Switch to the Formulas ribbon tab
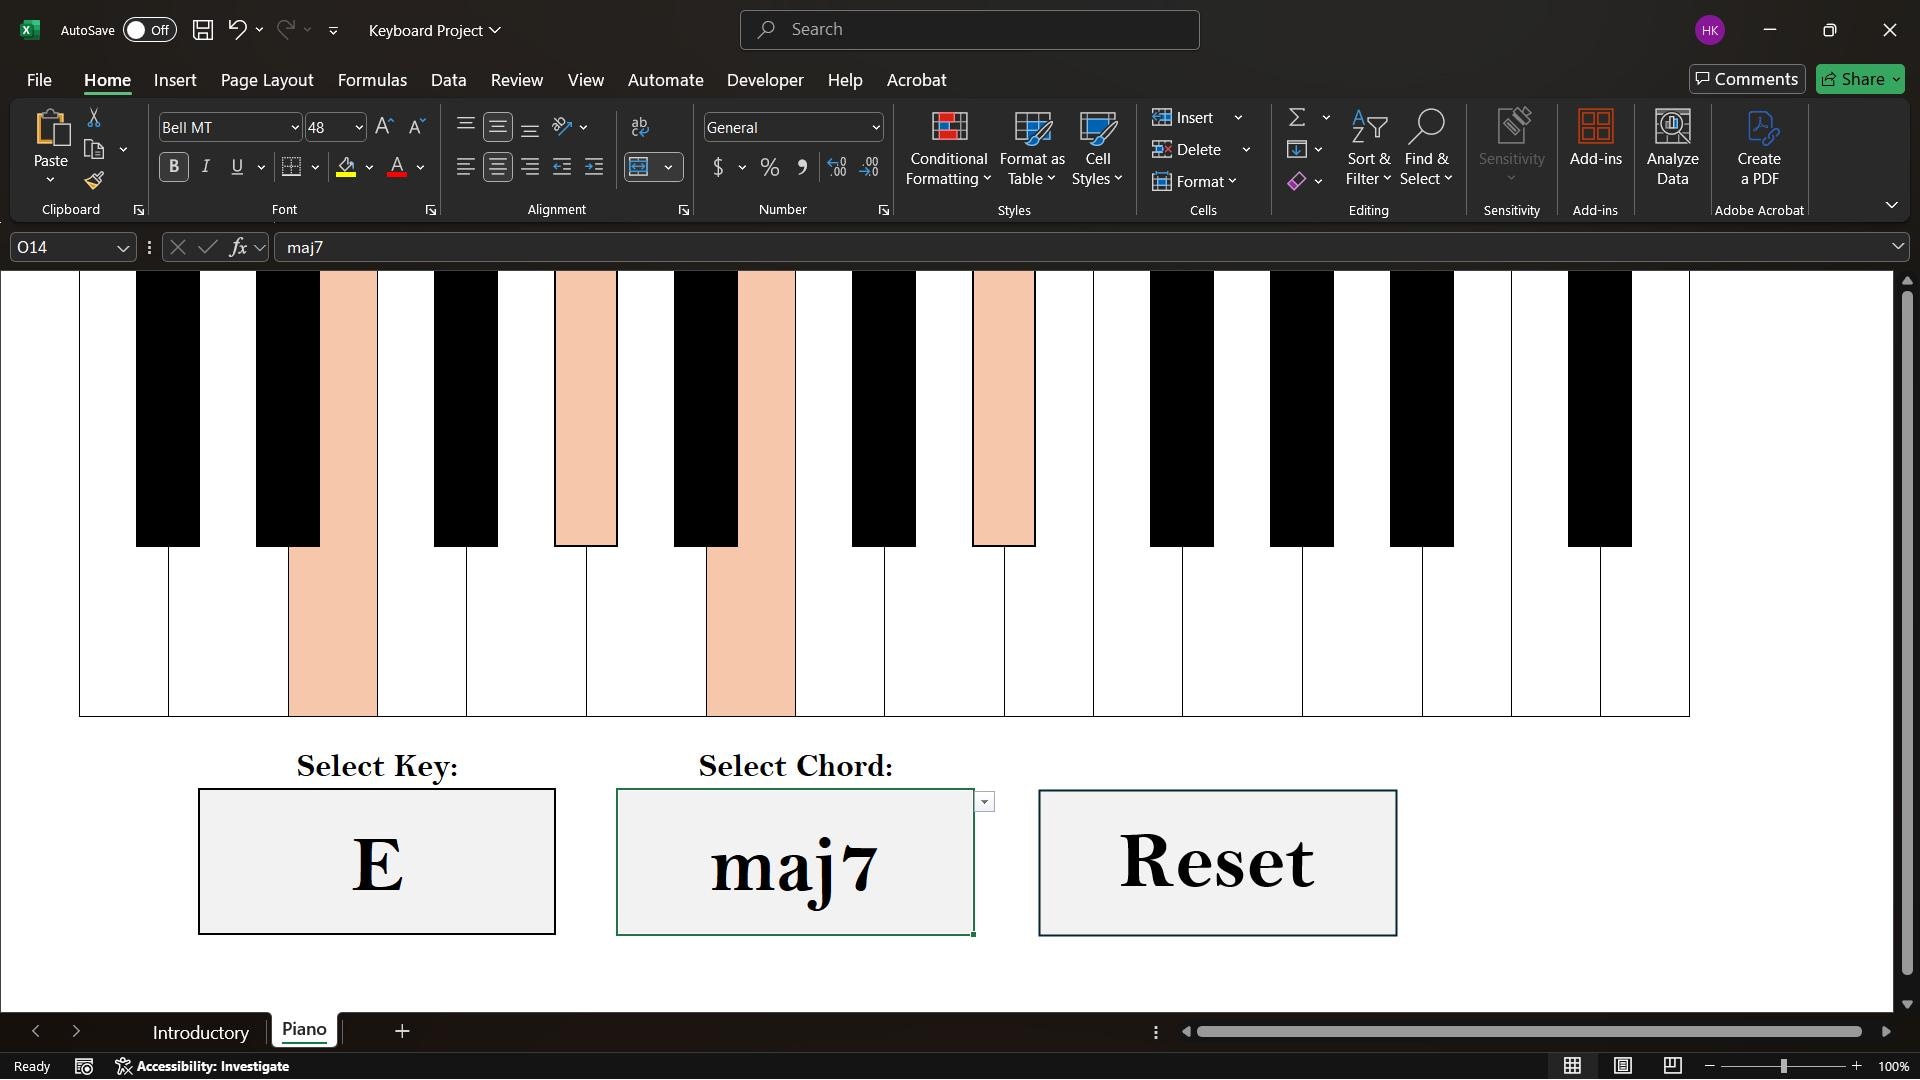The image size is (1920, 1080). click(x=372, y=80)
